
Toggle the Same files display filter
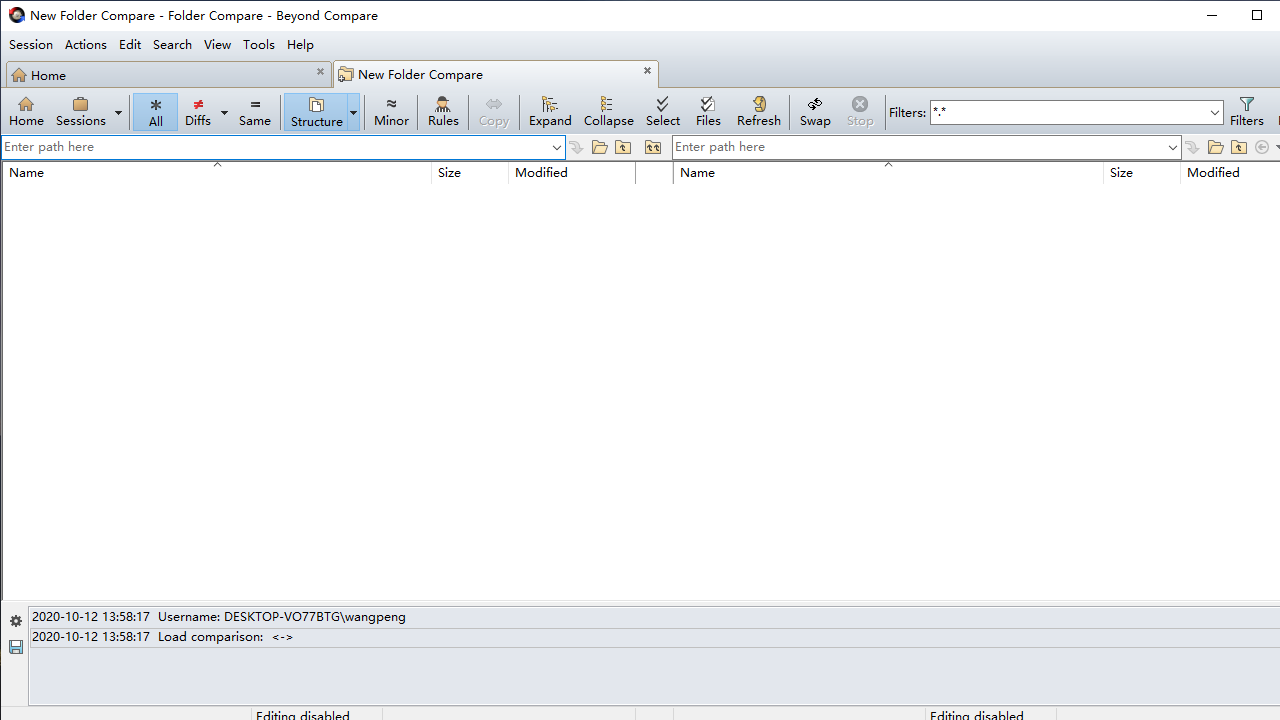tap(255, 111)
